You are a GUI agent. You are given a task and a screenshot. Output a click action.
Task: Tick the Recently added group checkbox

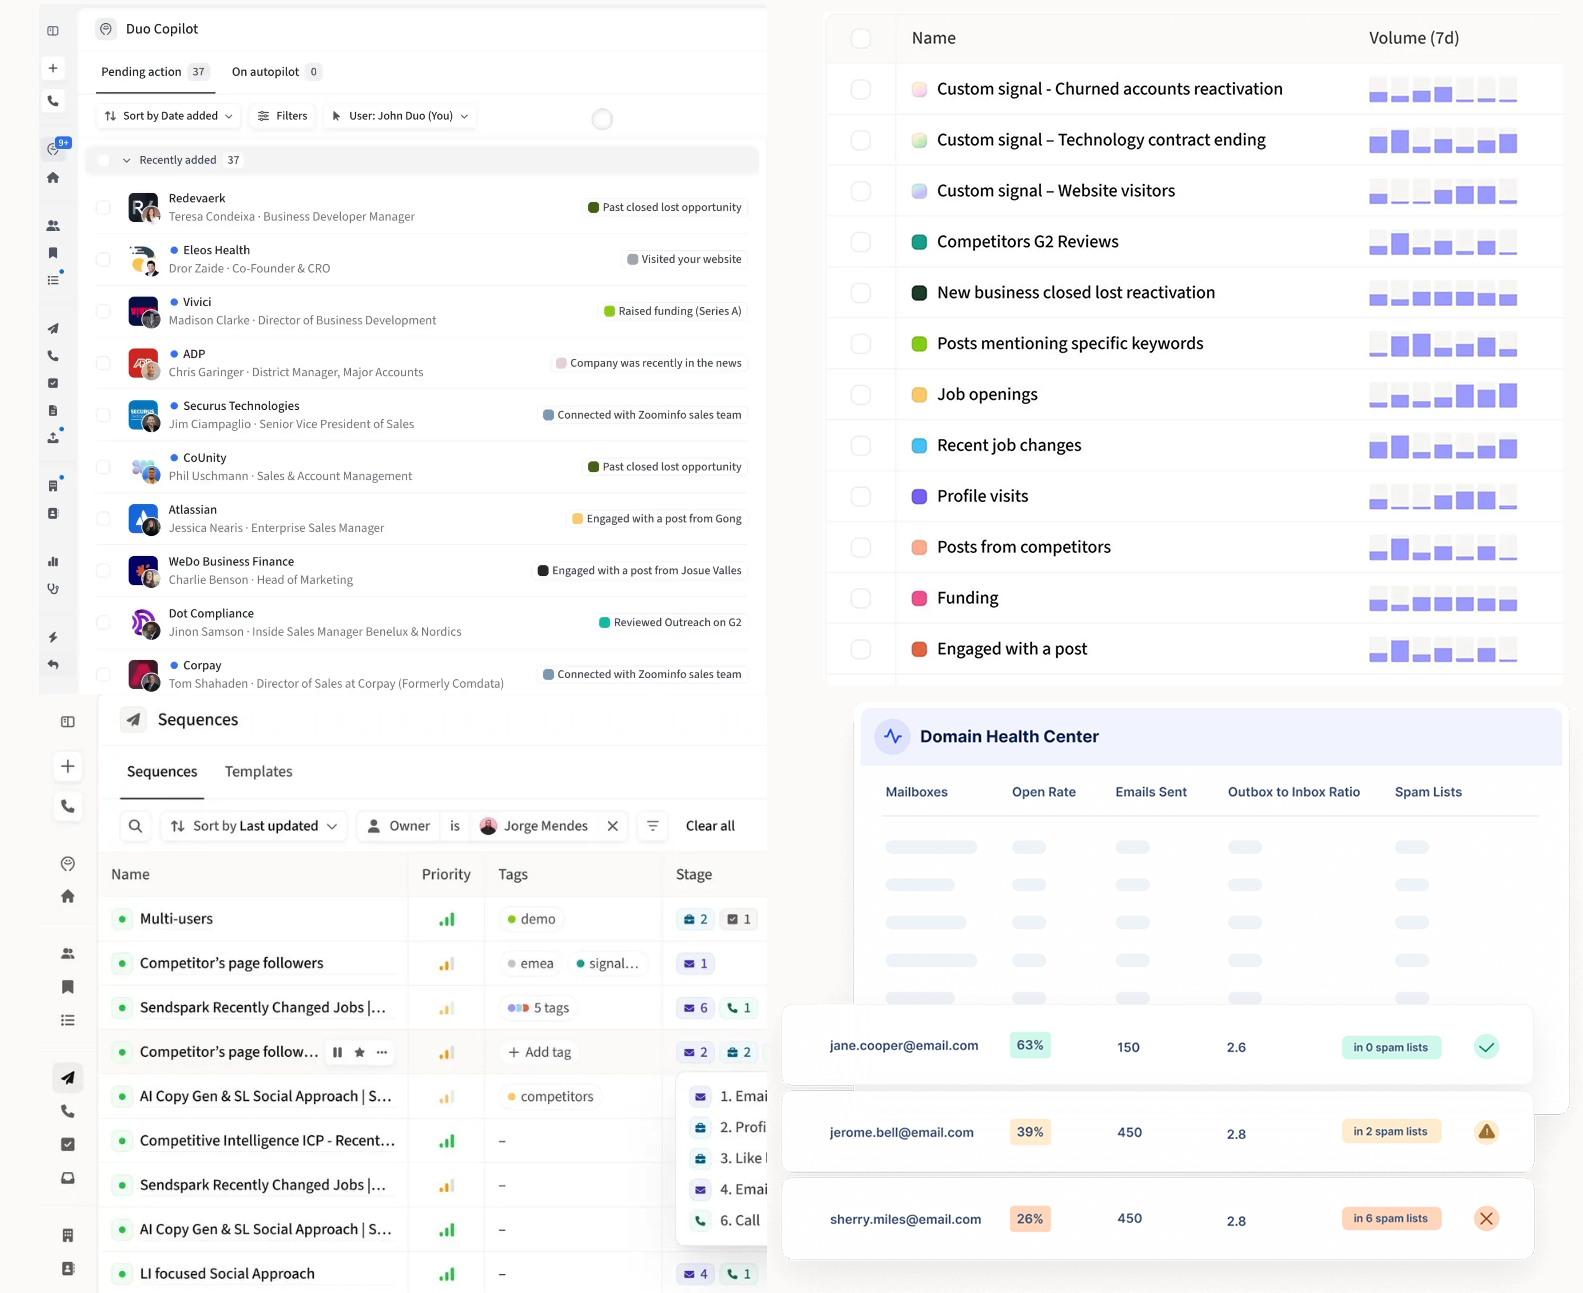[x=103, y=160]
